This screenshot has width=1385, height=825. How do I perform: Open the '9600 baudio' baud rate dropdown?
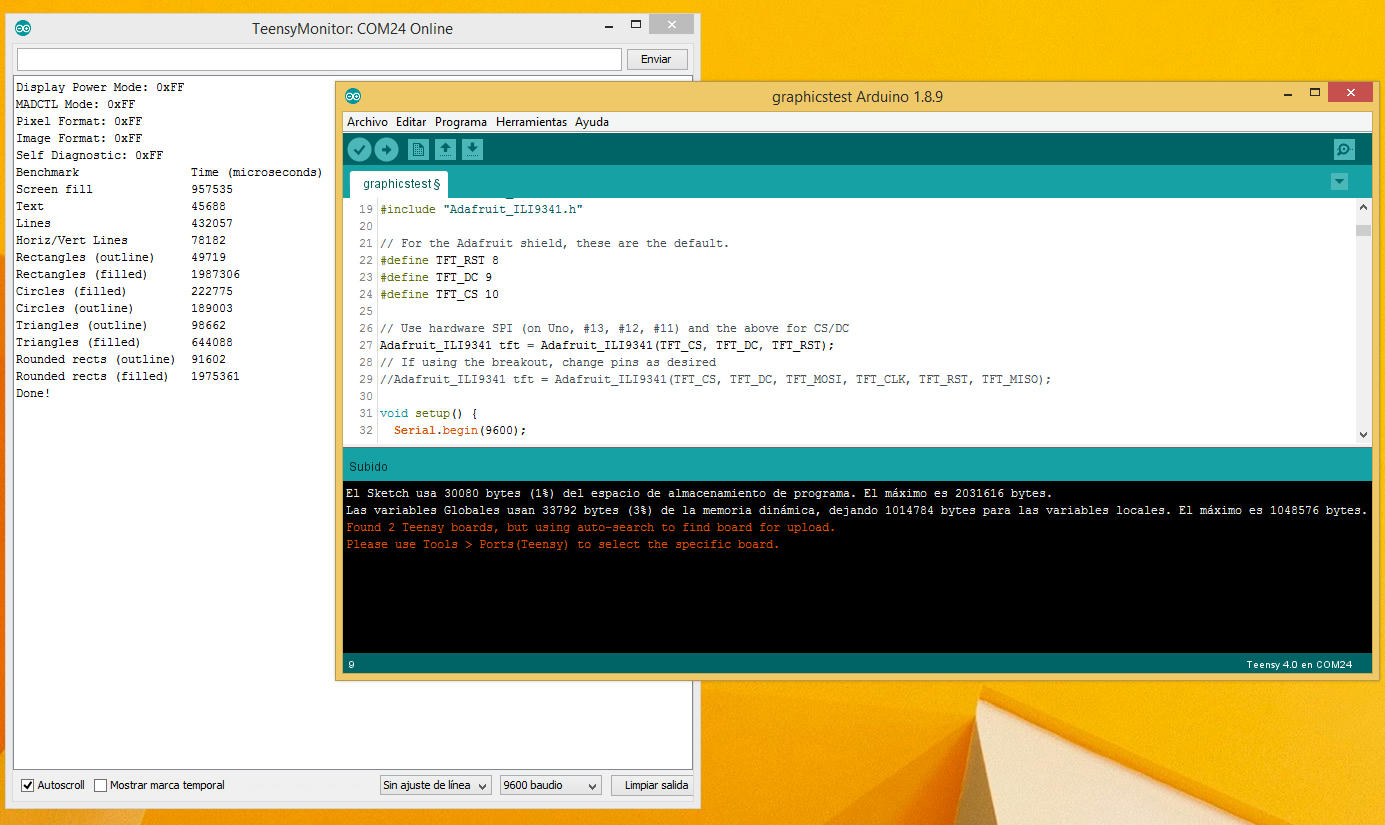click(x=551, y=785)
